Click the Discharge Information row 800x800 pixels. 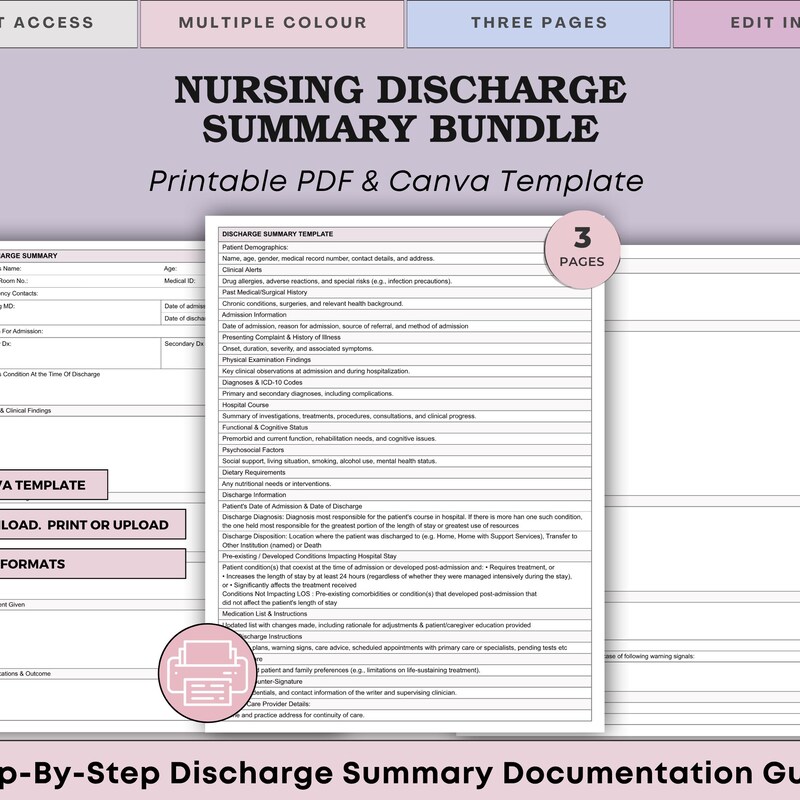coord(405,495)
